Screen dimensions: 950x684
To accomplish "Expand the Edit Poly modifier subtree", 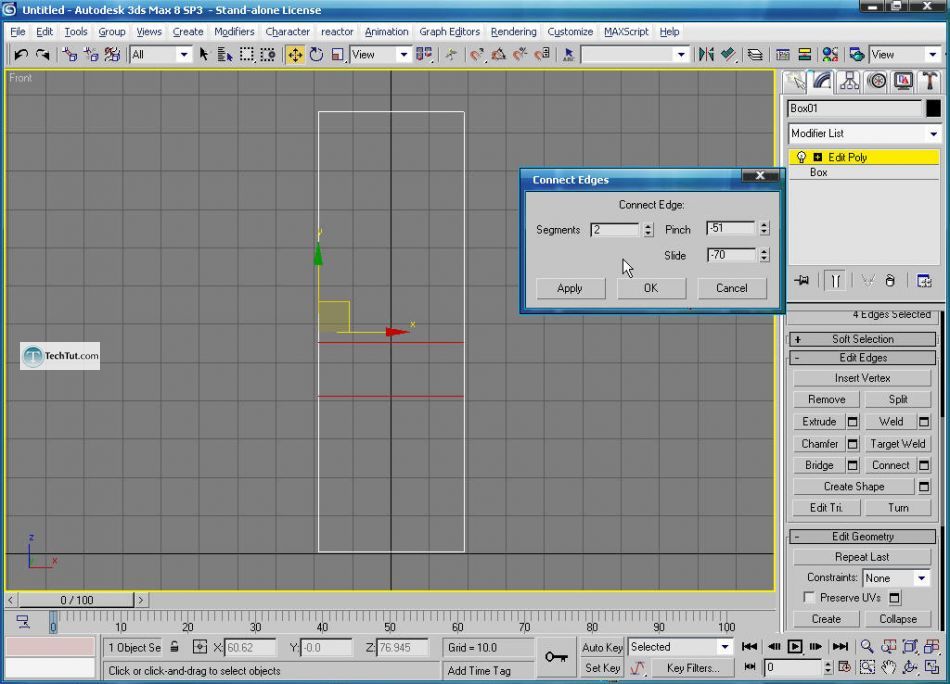I will coord(817,158).
